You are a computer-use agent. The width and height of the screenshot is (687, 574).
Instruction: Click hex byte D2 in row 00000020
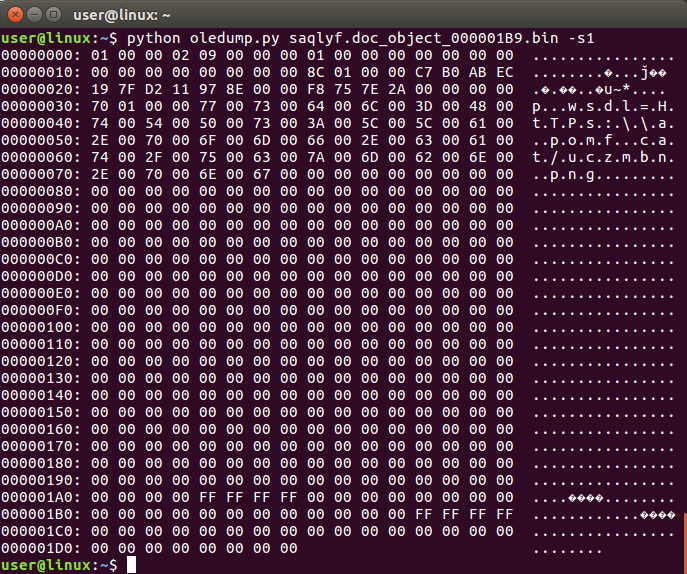(154, 89)
